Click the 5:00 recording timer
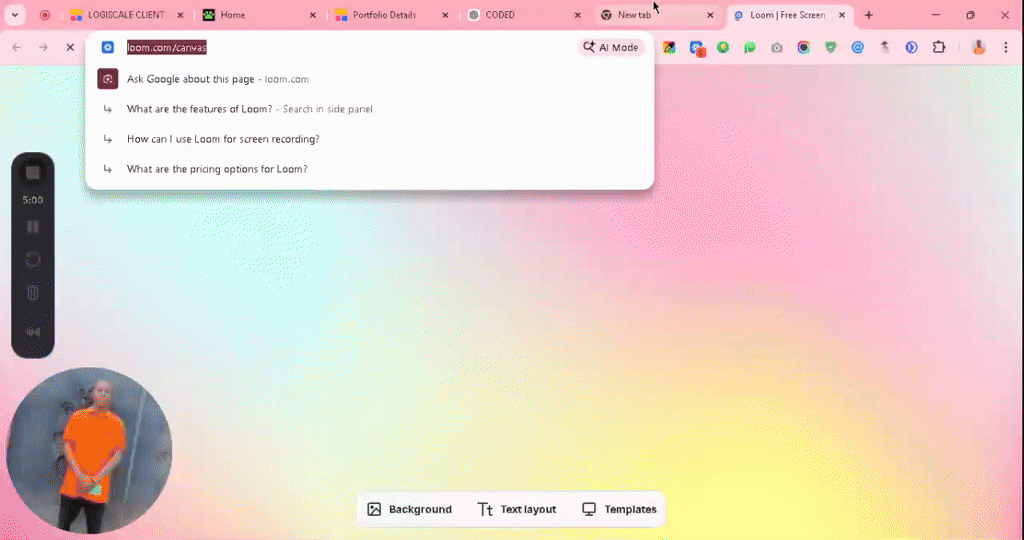The image size is (1024, 540). coord(33,200)
